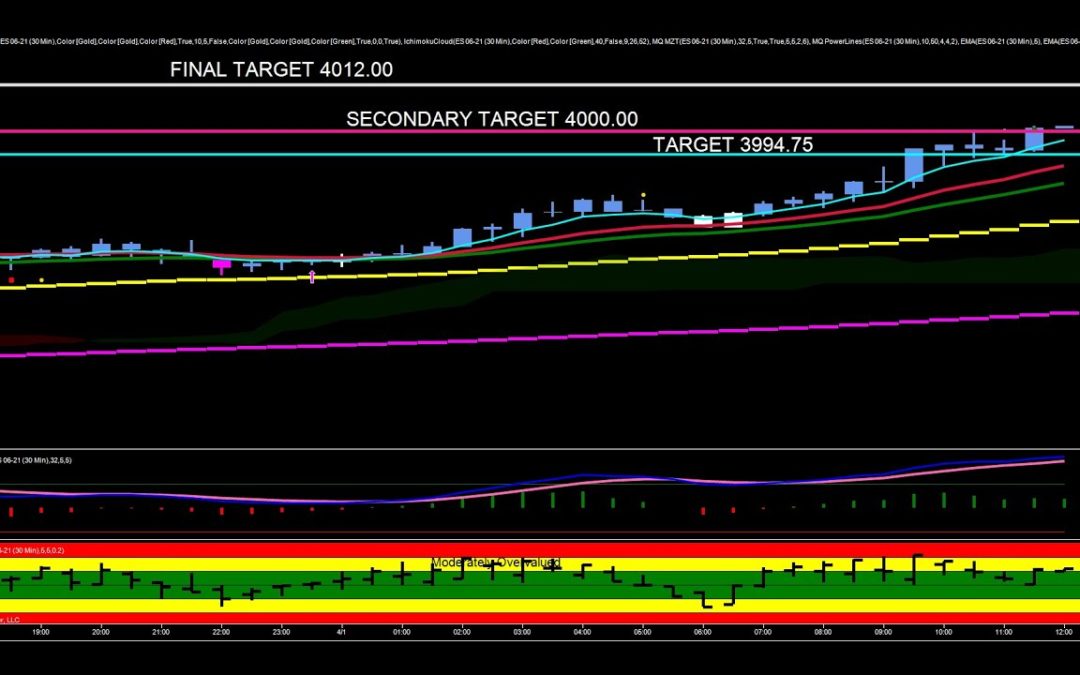This screenshot has width=1080, height=675.
Task: Click the white candle above 06:00
Action: (703, 220)
